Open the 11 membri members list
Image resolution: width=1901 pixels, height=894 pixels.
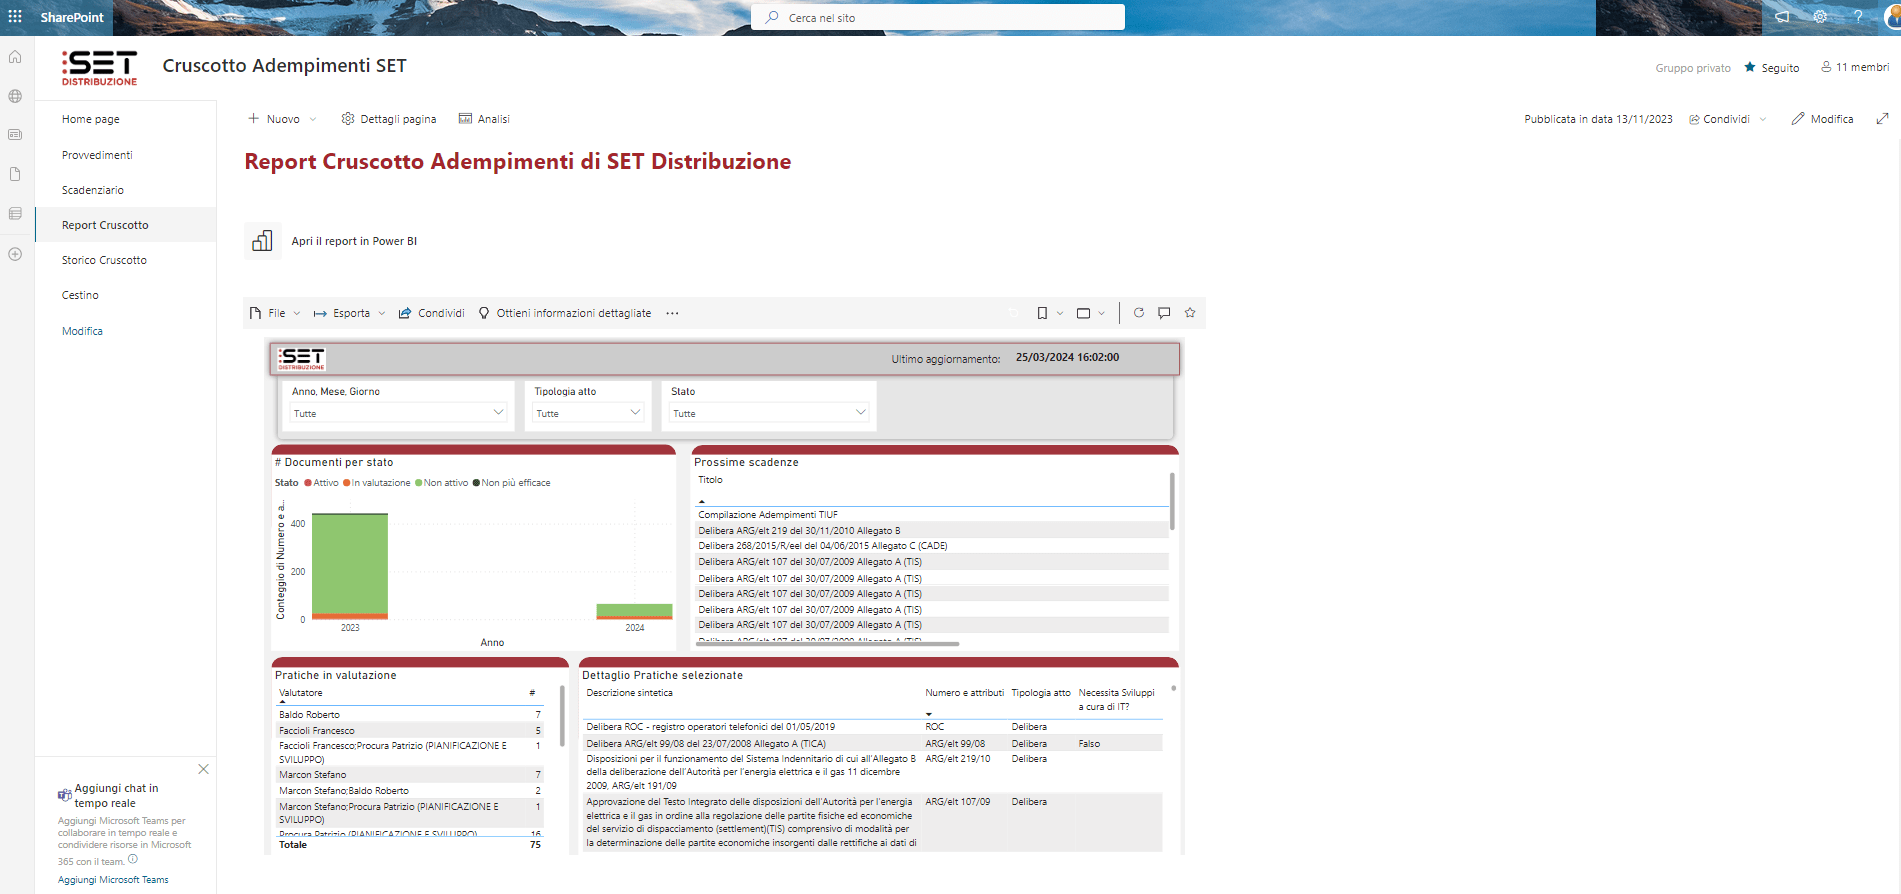coord(1855,67)
